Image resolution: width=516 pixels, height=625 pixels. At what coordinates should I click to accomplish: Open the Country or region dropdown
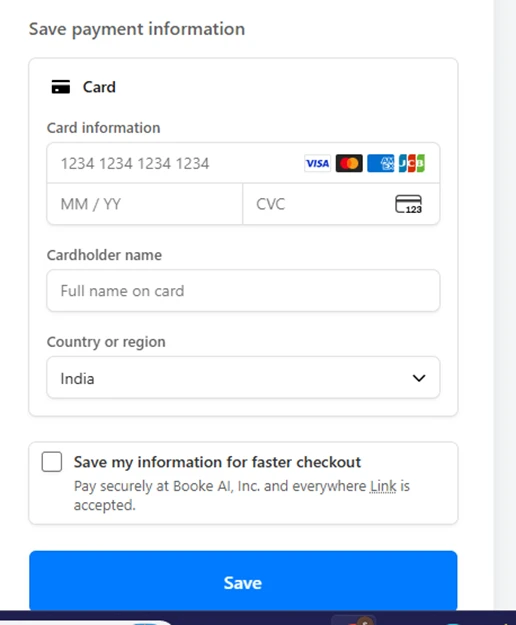(x=243, y=378)
